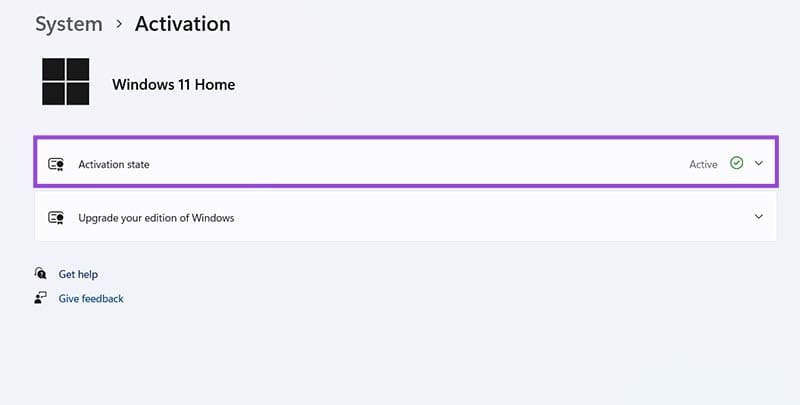Image resolution: width=800 pixels, height=405 pixels.
Task: Click the Give feedback person icon
Action: pyautogui.click(x=41, y=298)
